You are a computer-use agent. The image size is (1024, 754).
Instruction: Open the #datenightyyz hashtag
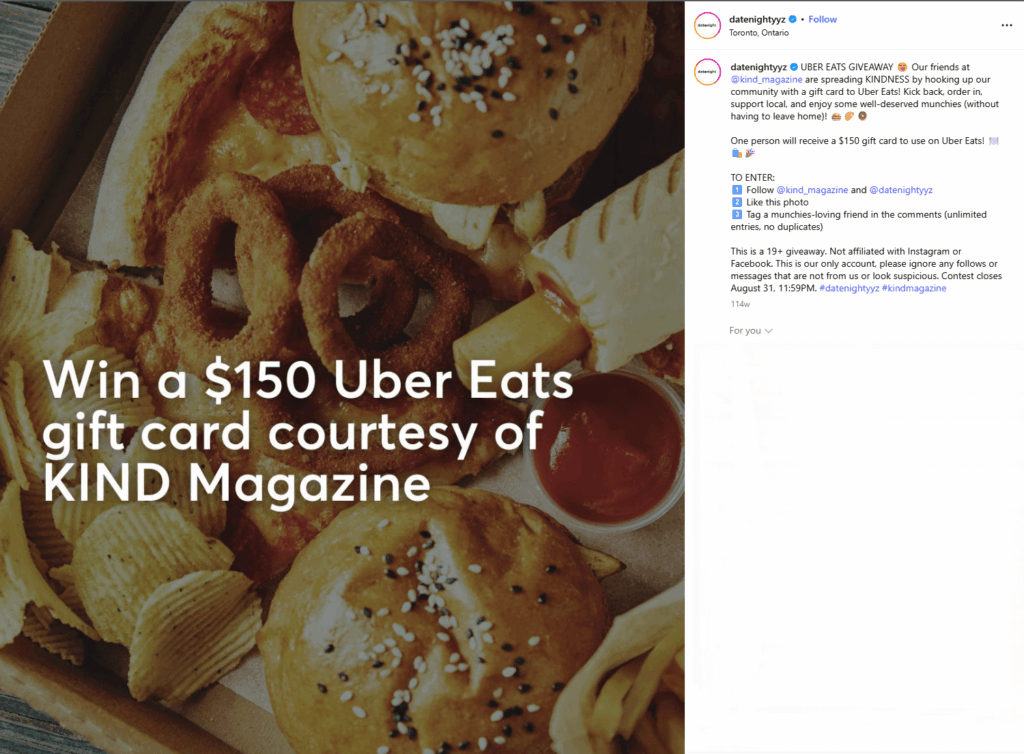849,288
